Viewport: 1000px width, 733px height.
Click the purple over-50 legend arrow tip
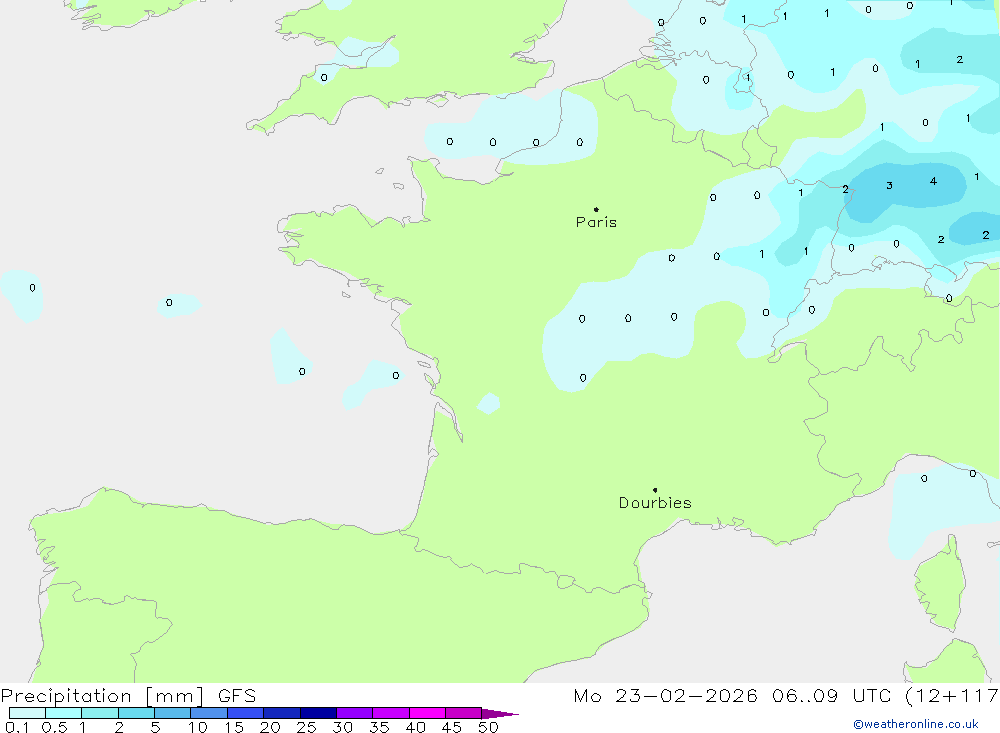(x=500, y=714)
